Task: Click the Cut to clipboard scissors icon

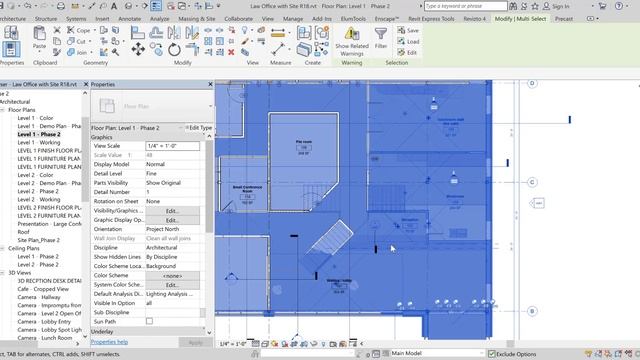Action: (x=57, y=30)
